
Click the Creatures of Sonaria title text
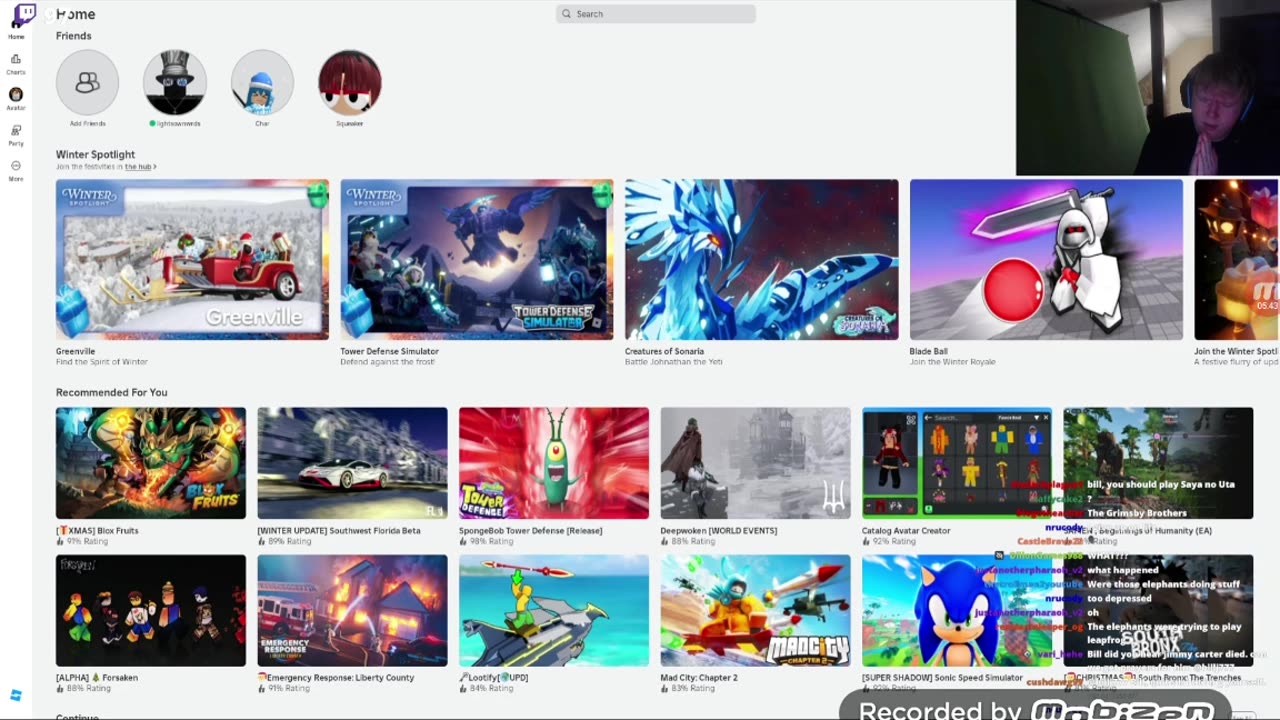coord(665,351)
